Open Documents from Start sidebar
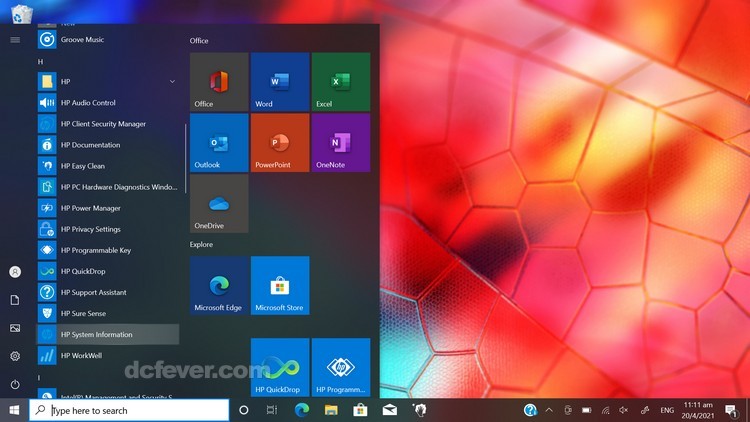 tap(15, 300)
